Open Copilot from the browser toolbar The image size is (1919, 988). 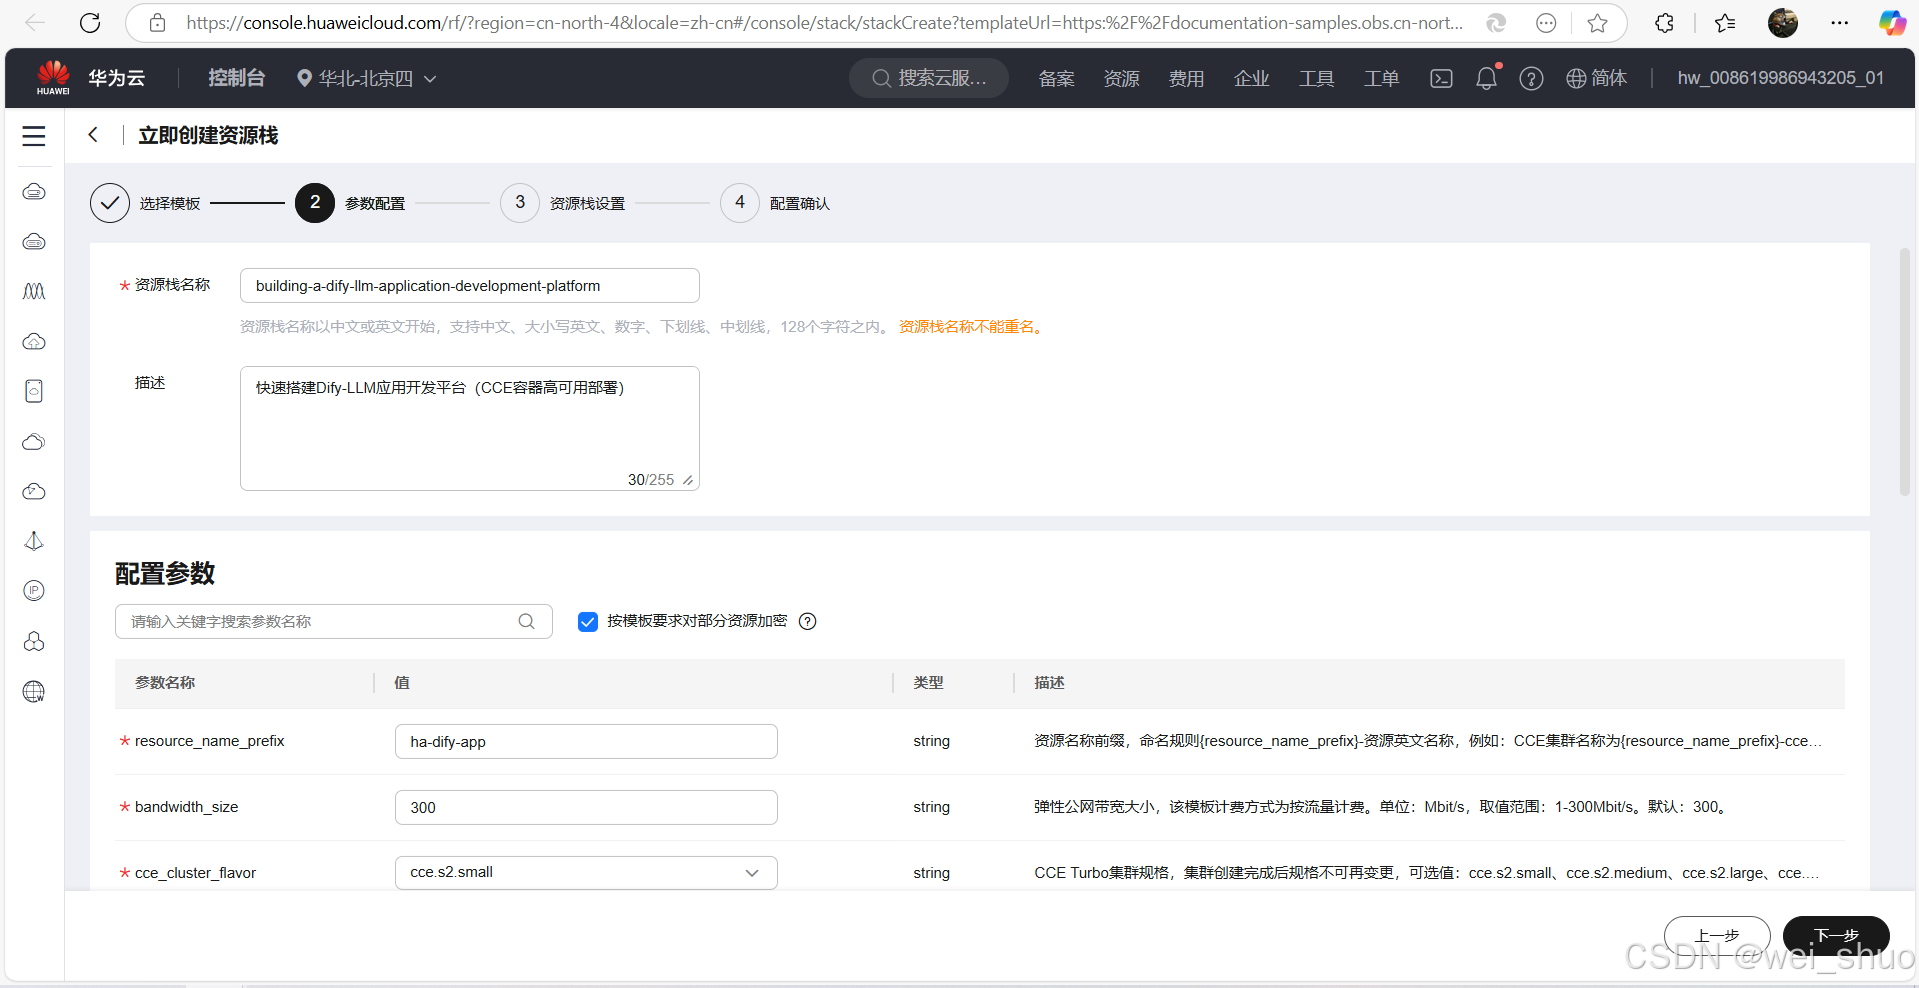pyautogui.click(x=1891, y=22)
